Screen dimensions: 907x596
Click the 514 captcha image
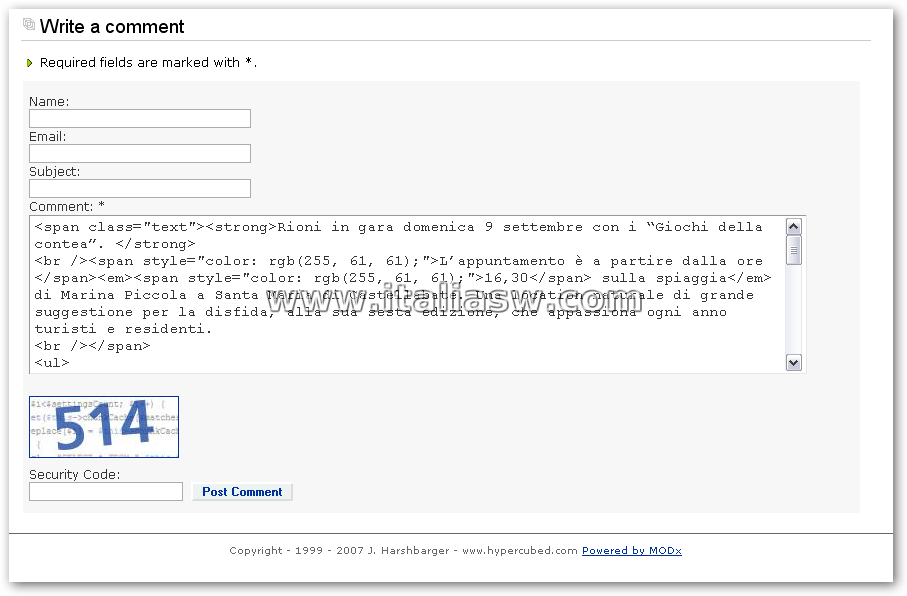(x=104, y=427)
